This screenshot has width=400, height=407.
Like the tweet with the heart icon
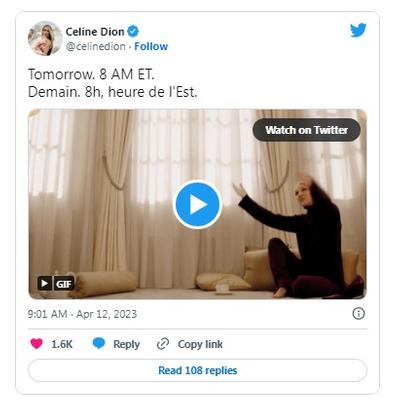[x=37, y=344]
